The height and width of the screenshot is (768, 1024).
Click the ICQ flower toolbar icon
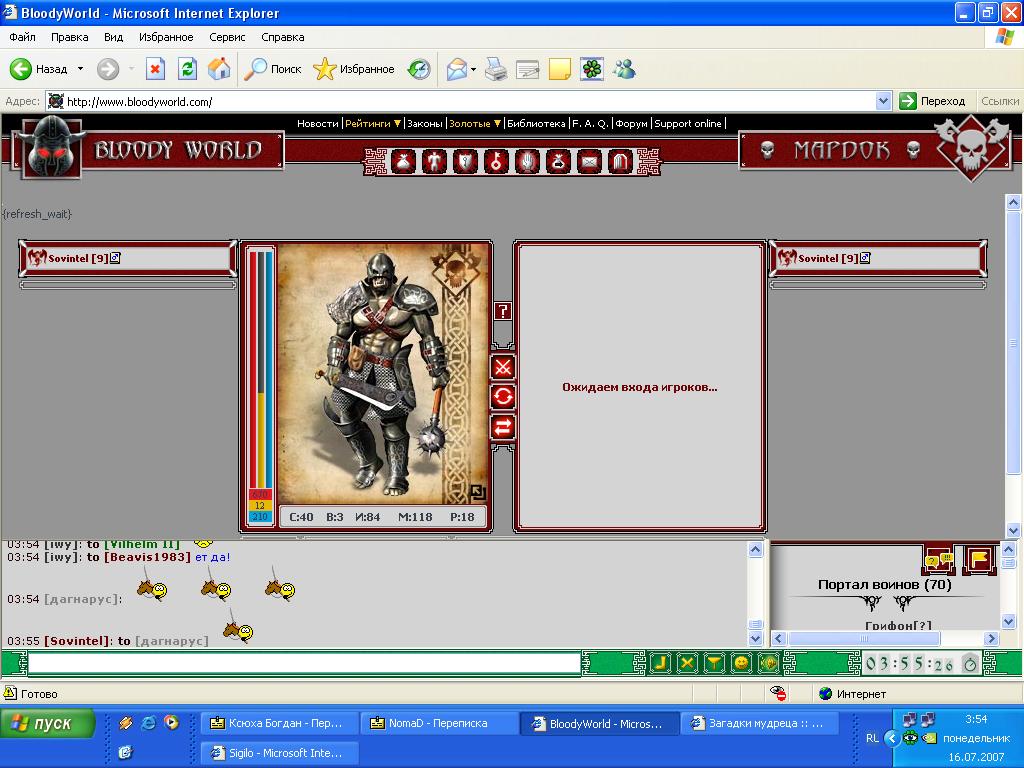click(592, 69)
